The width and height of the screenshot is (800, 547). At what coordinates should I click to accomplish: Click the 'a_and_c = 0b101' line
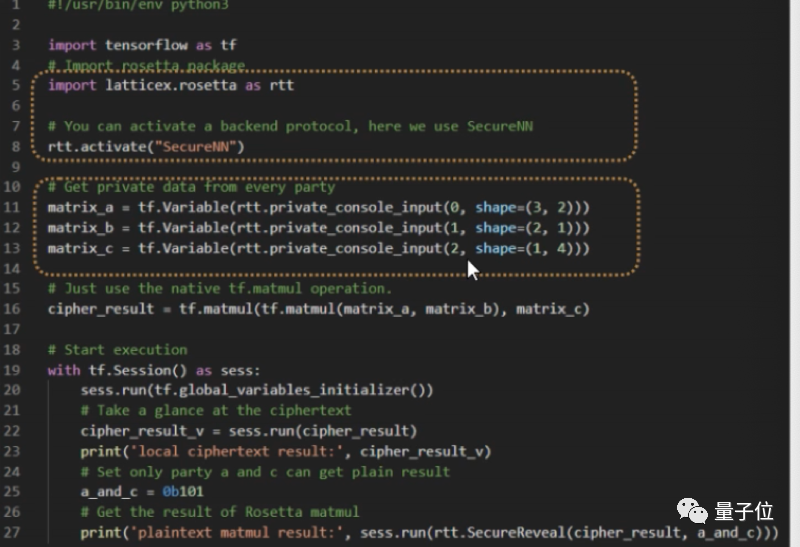[x=142, y=491]
